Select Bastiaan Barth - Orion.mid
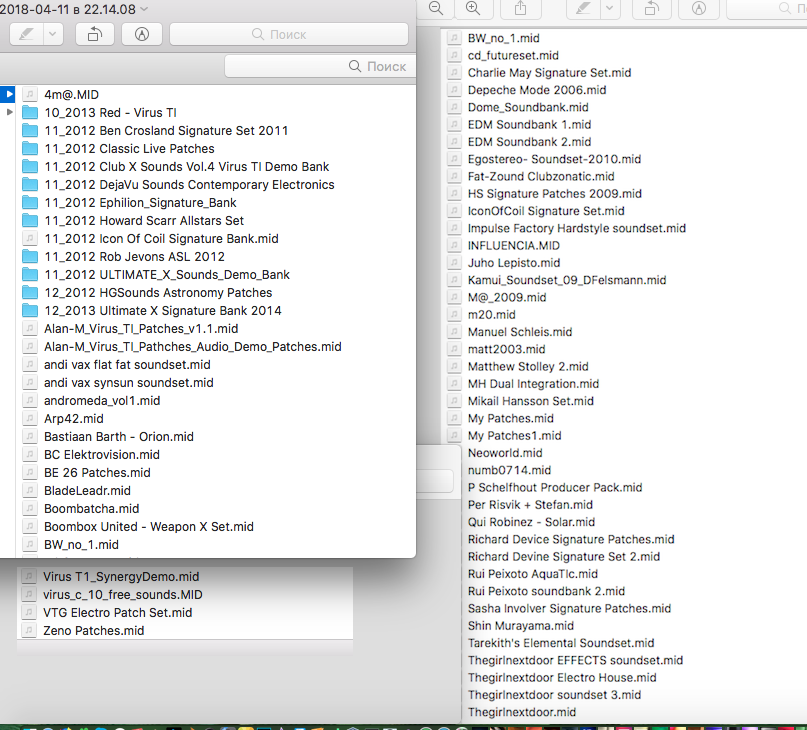 [119, 437]
